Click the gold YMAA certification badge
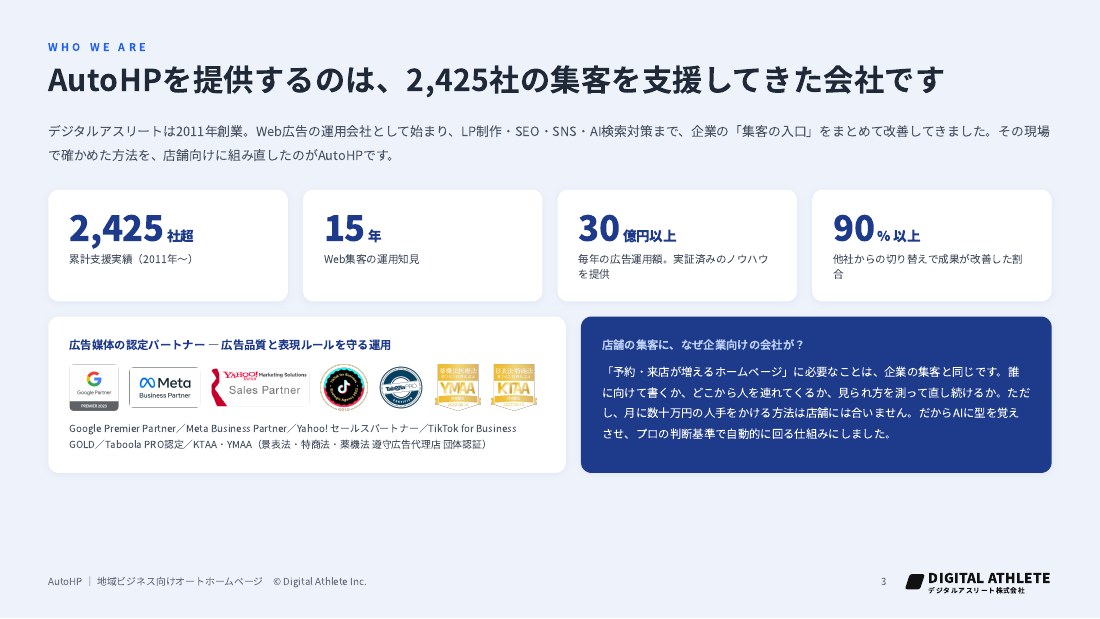Viewport: 1100px width, 619px height. click(x=457, y=387)
